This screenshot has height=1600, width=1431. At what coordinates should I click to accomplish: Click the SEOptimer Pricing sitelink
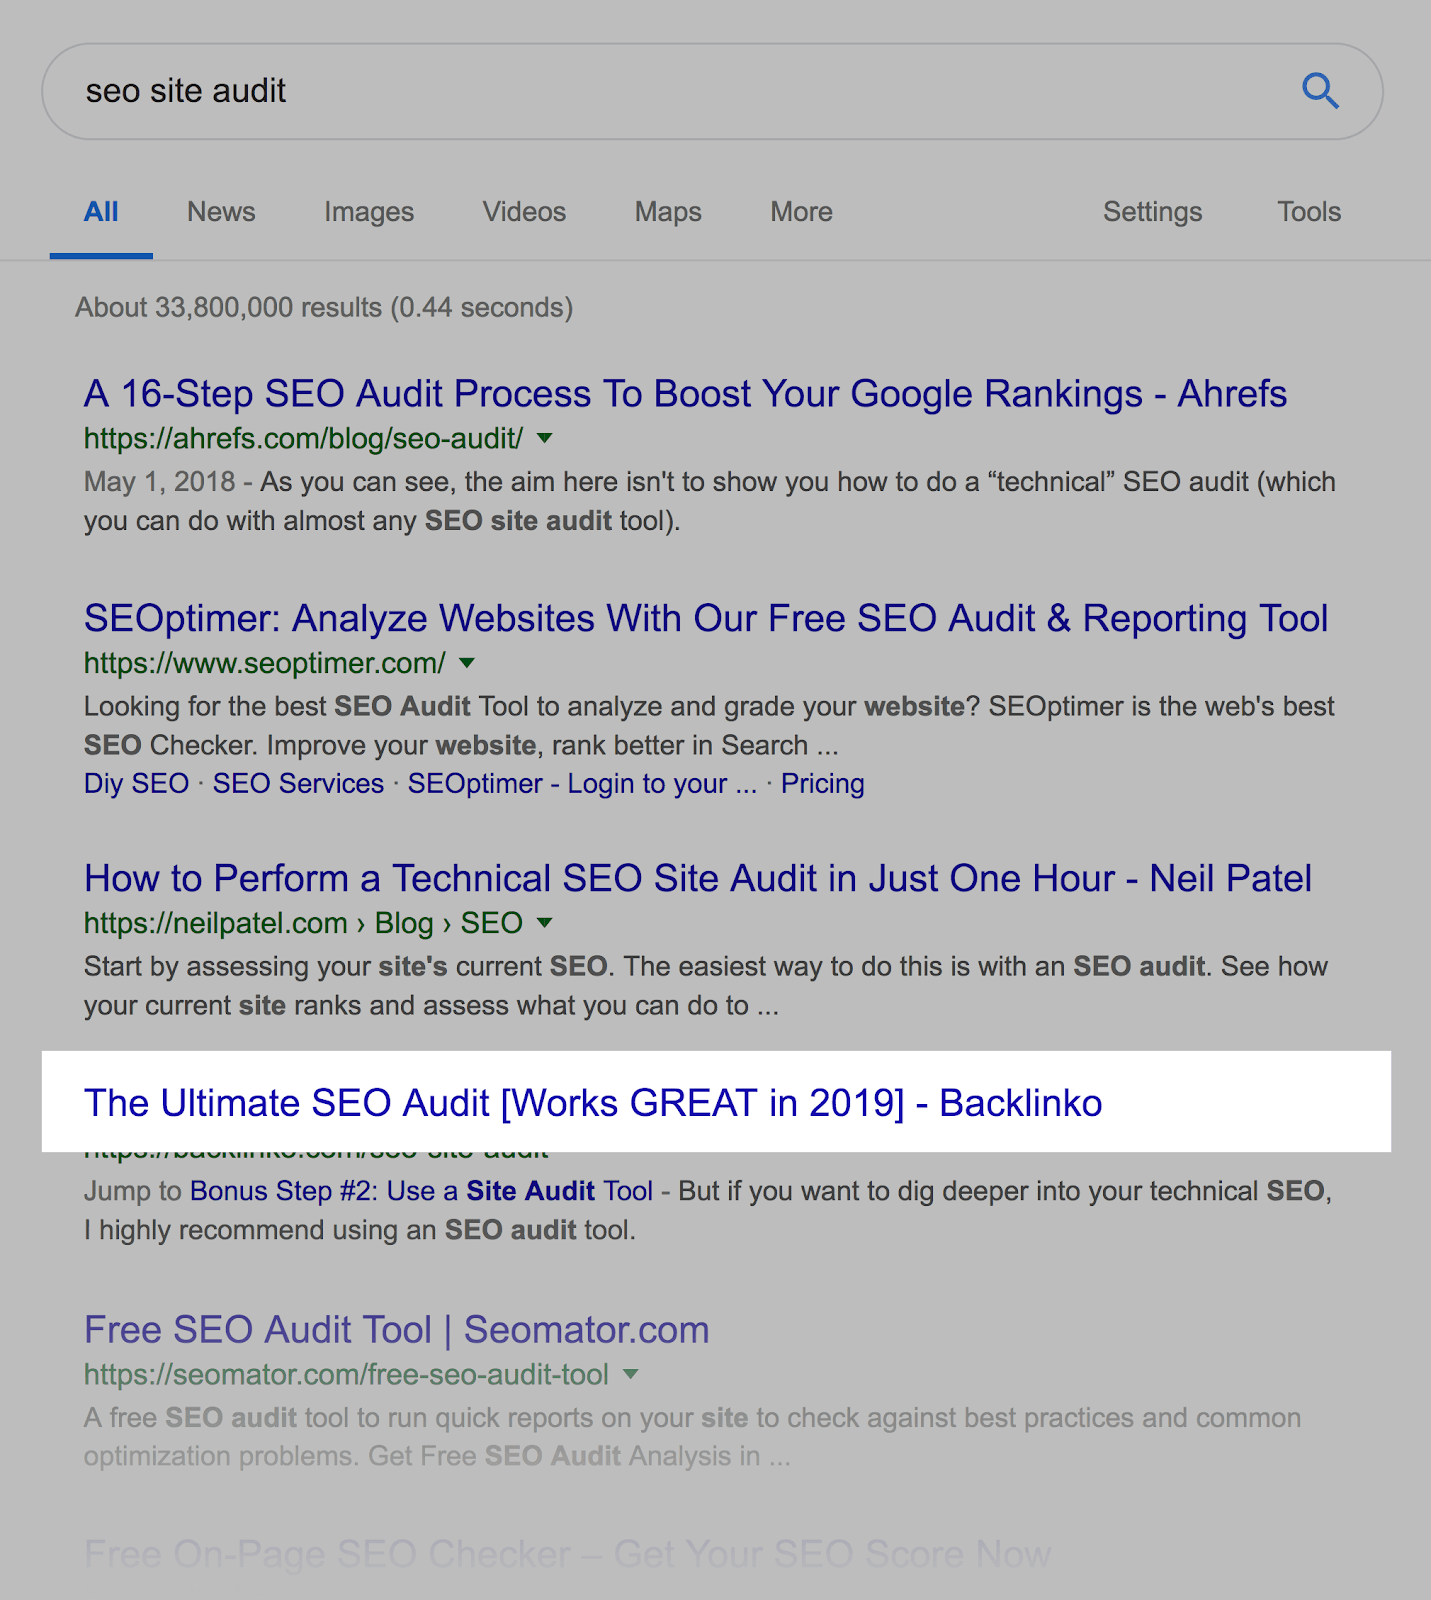click(x=822, y=784)
